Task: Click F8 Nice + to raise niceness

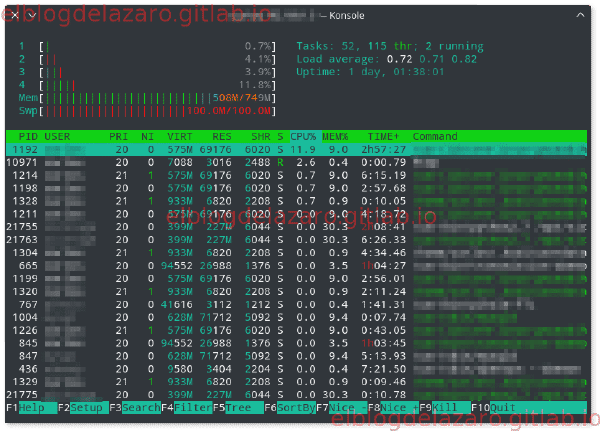Action: [393, 408]
